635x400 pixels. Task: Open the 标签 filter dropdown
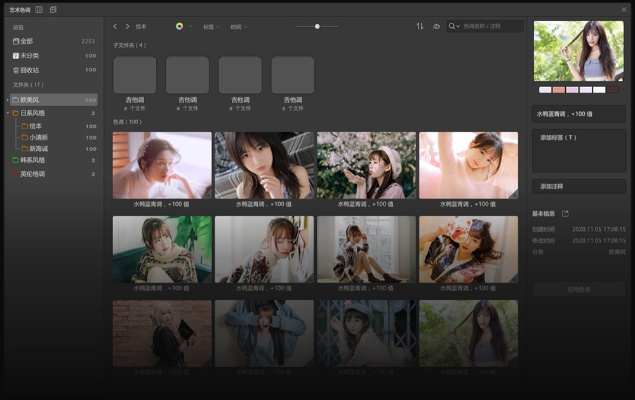coord(210,26)
